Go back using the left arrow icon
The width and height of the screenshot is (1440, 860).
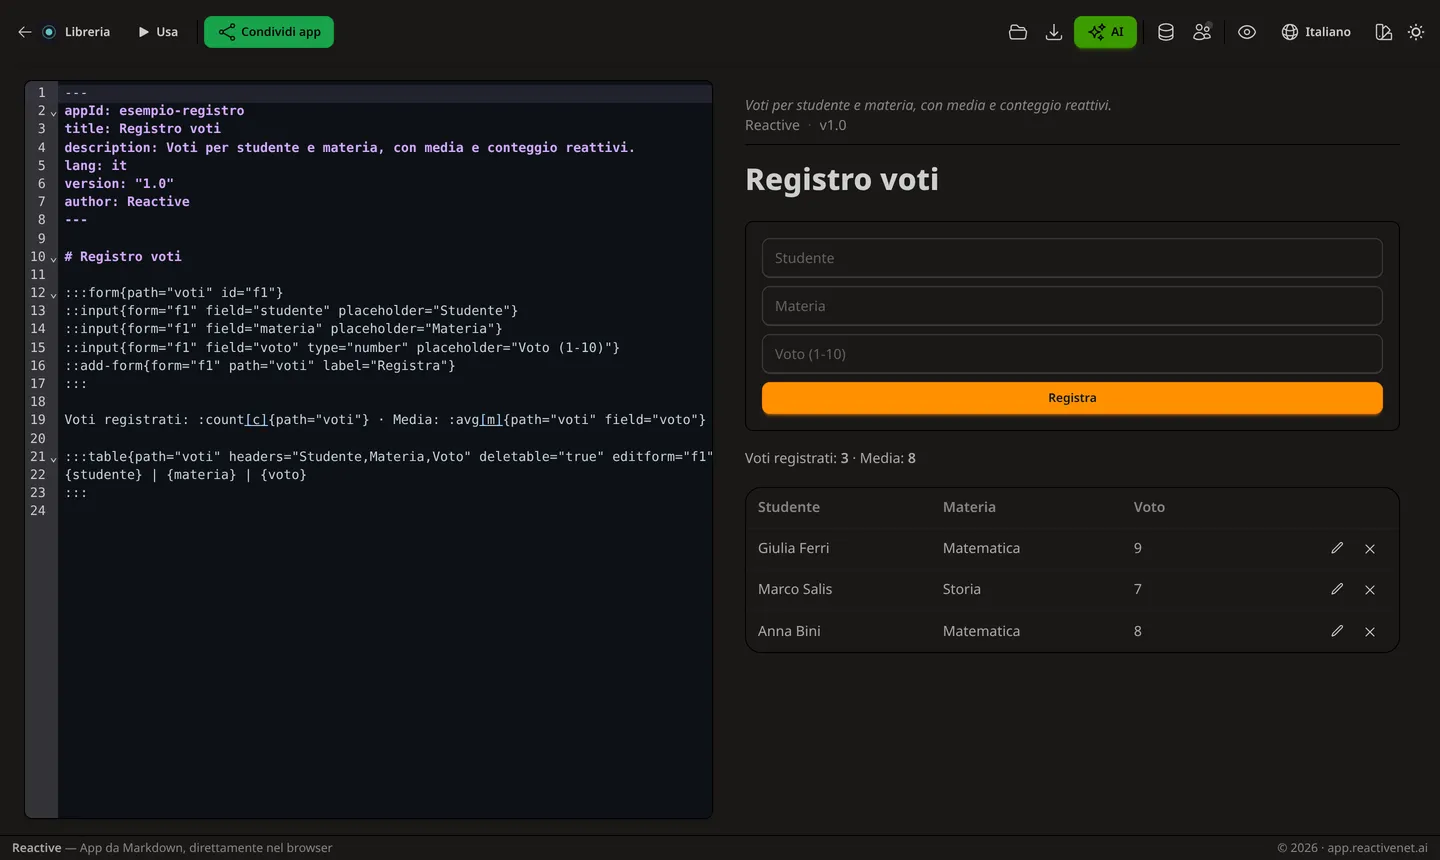pos(25,32)
